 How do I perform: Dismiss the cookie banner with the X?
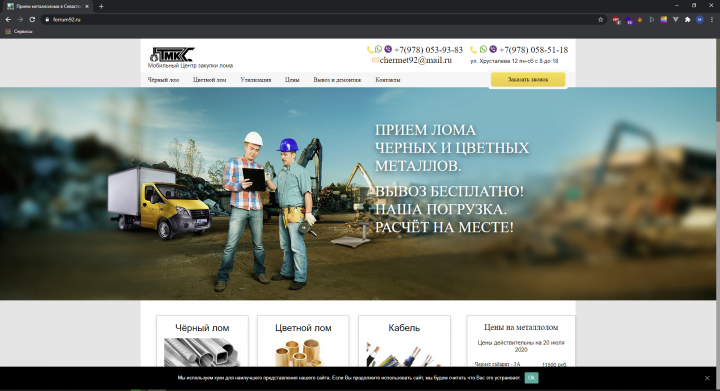pos(707,378)
